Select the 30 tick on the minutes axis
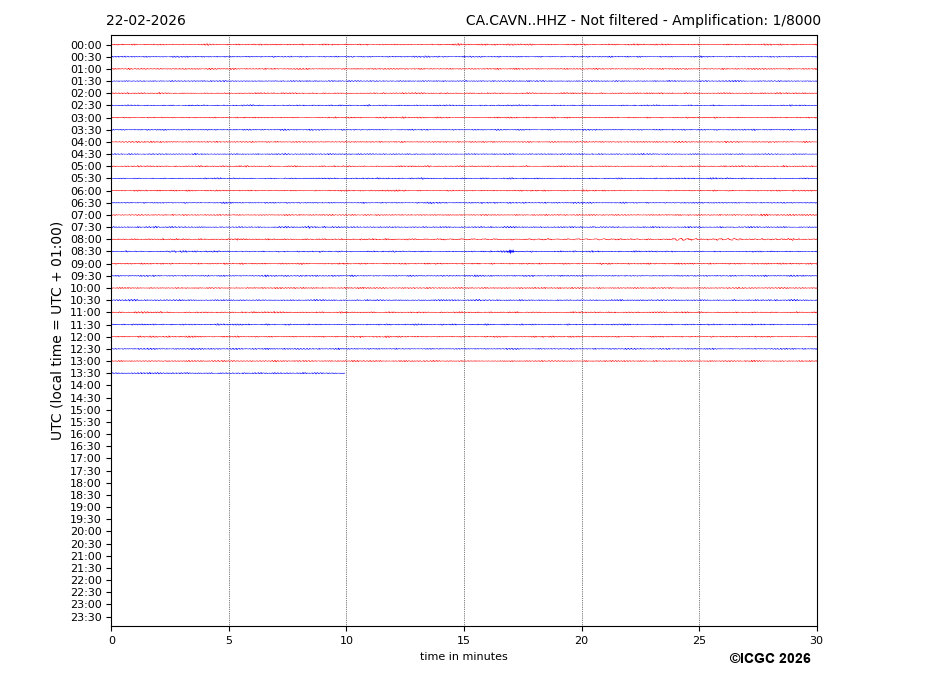Screen dimensions: 927x696 (x=816, y=640)
